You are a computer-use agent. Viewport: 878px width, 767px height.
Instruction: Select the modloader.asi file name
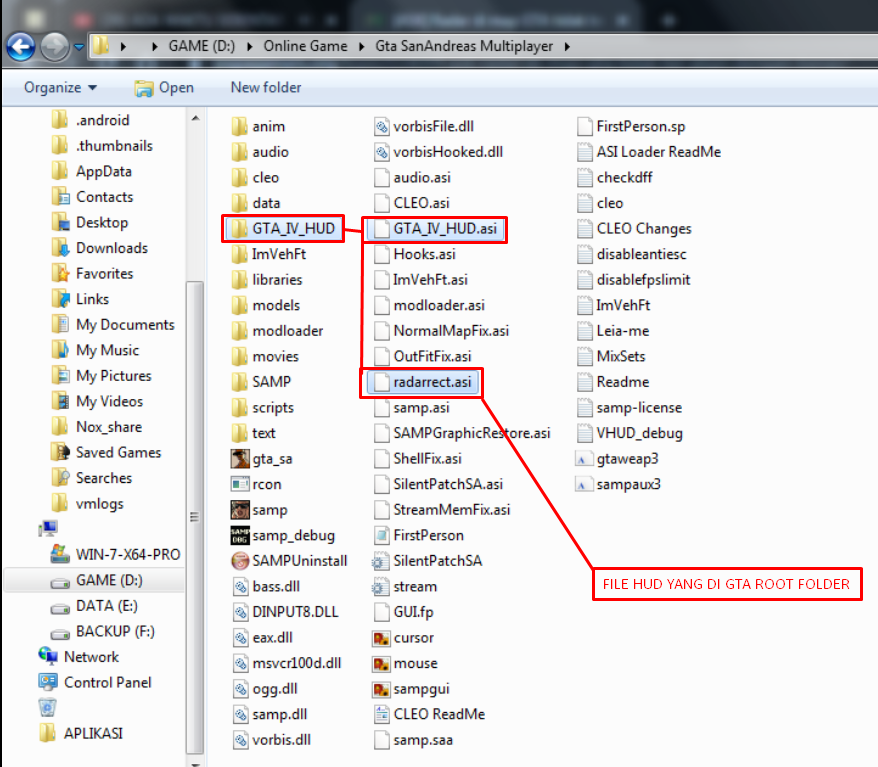click(439, 305)
